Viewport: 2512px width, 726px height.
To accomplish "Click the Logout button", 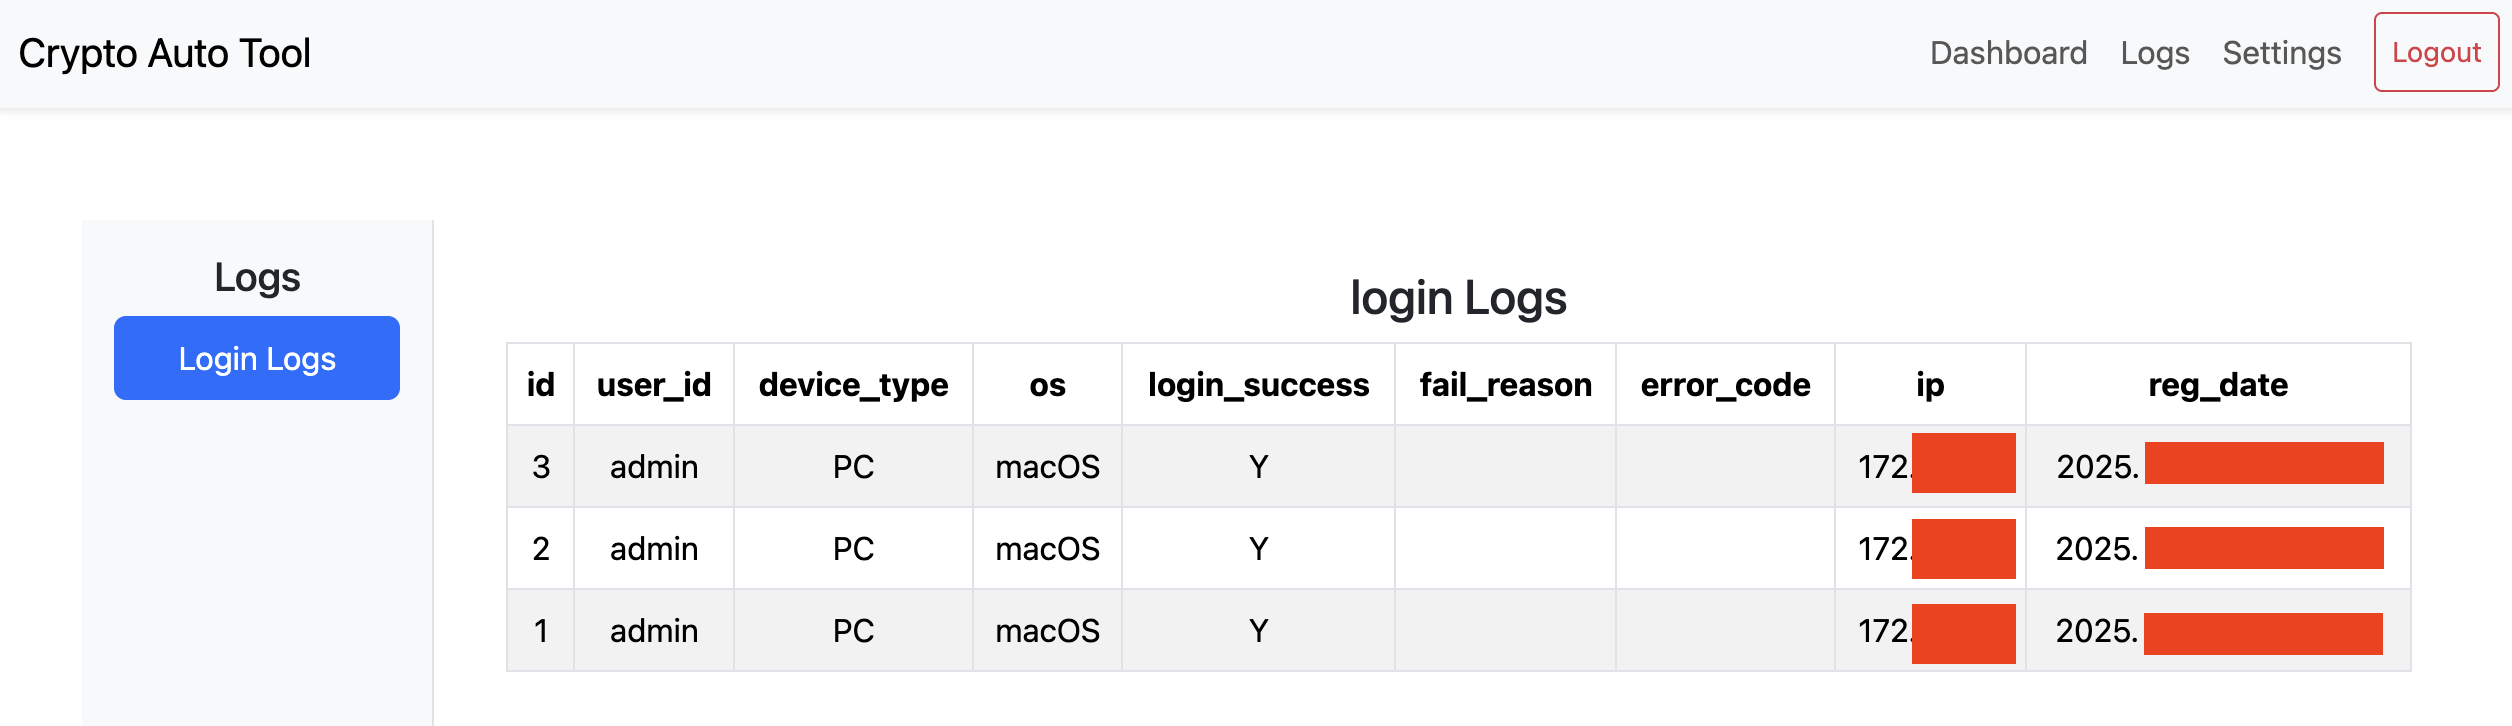I will (x=2436, y=53).
